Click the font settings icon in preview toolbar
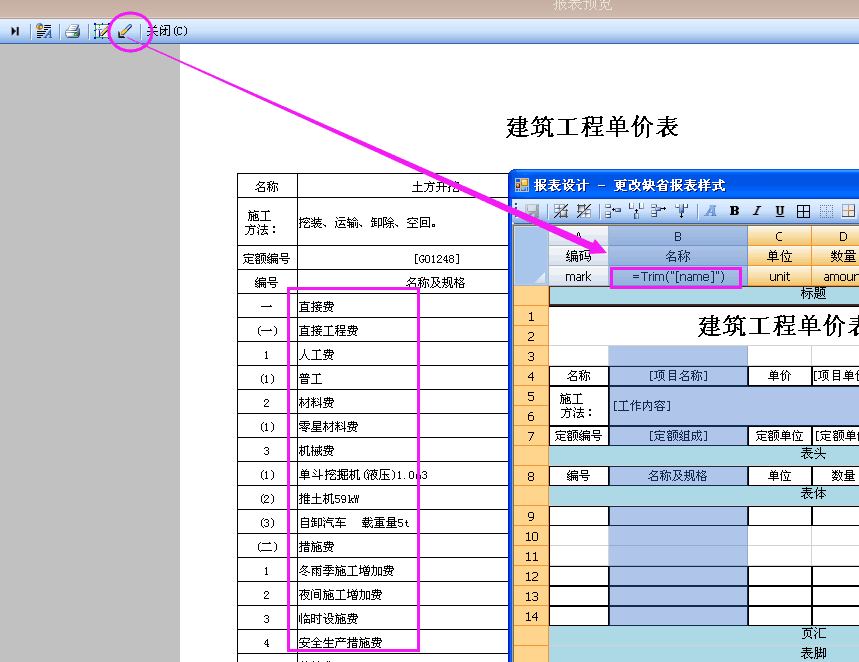This screenshot has width=859, height=662. [44, 31]
